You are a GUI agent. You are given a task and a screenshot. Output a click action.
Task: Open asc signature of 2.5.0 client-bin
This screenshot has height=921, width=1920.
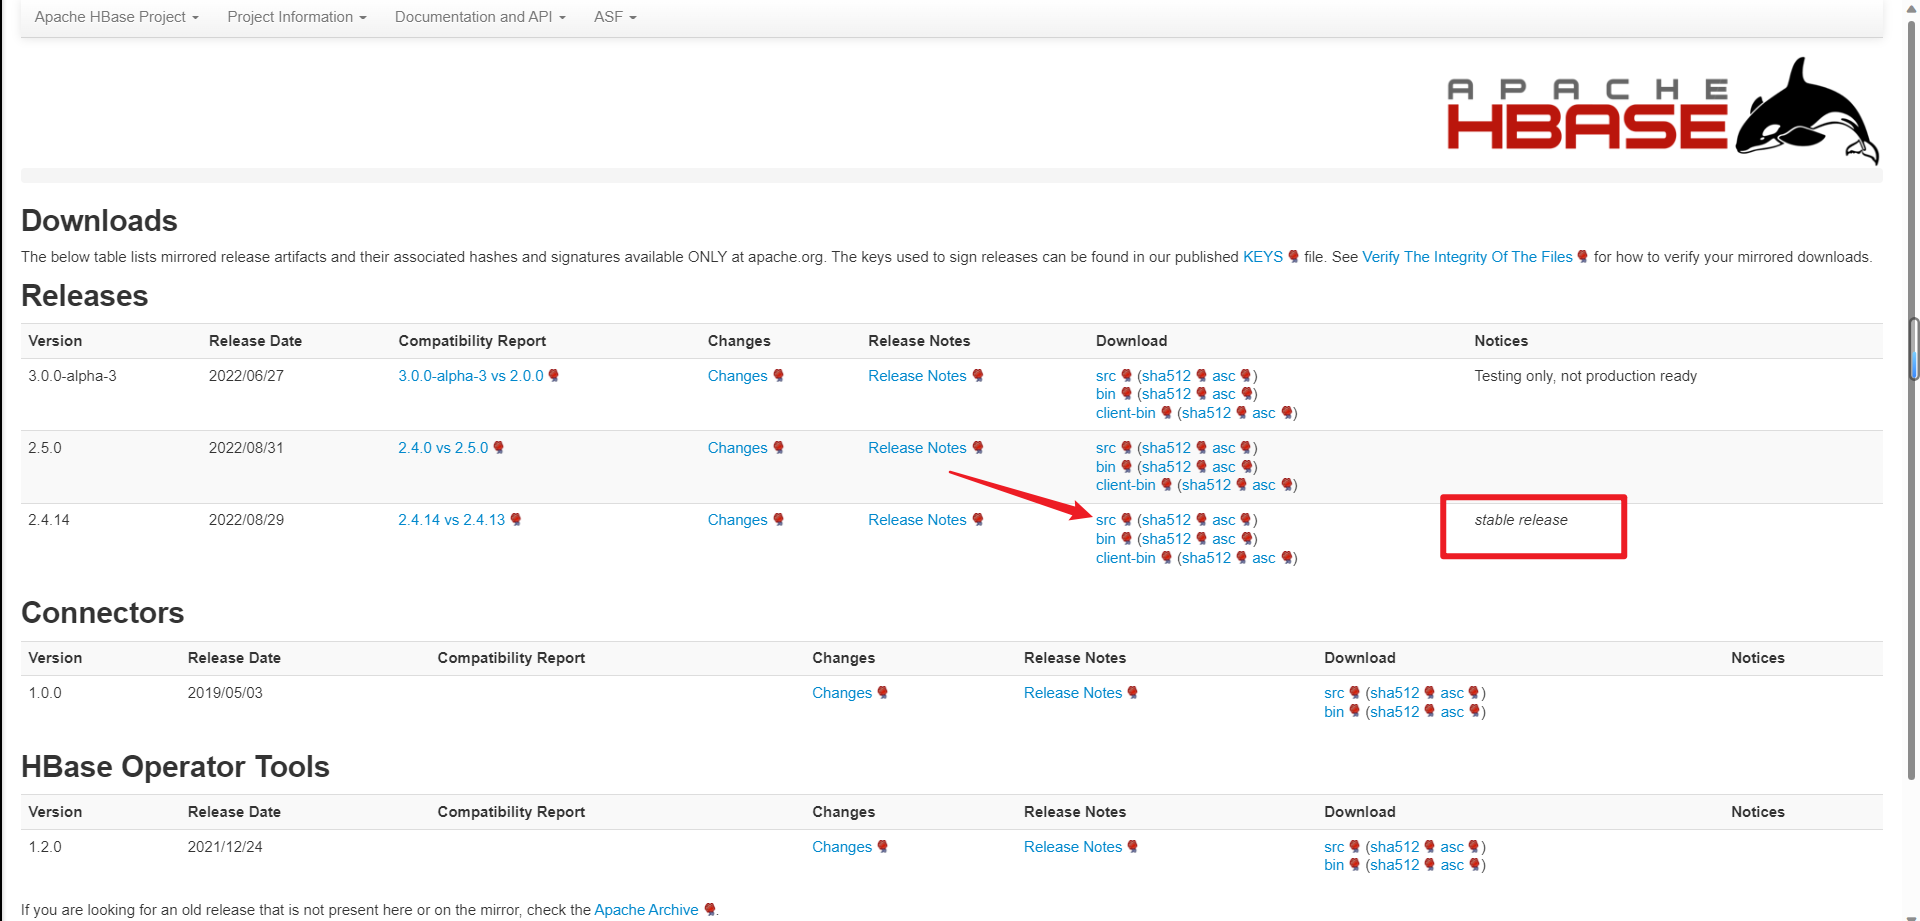click(1263, 485)
